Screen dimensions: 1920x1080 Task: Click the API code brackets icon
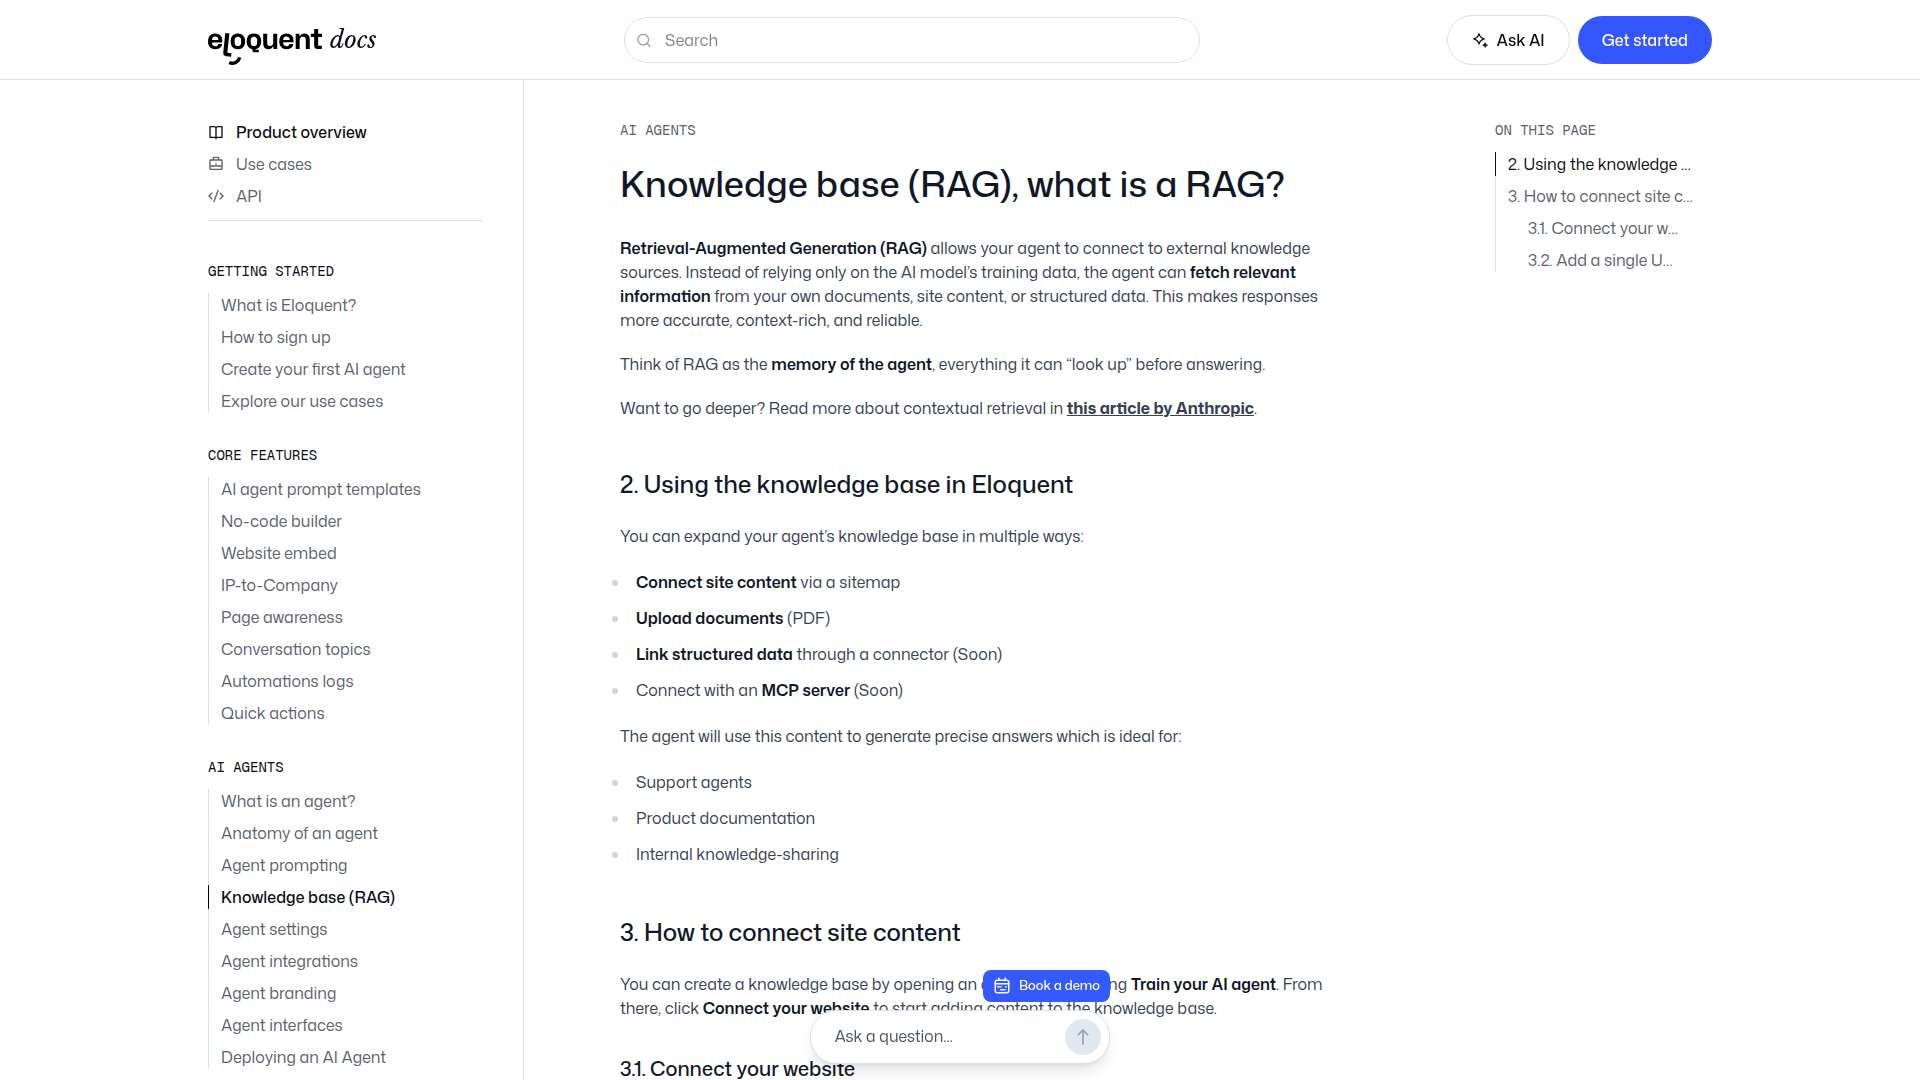coord(216,196)
